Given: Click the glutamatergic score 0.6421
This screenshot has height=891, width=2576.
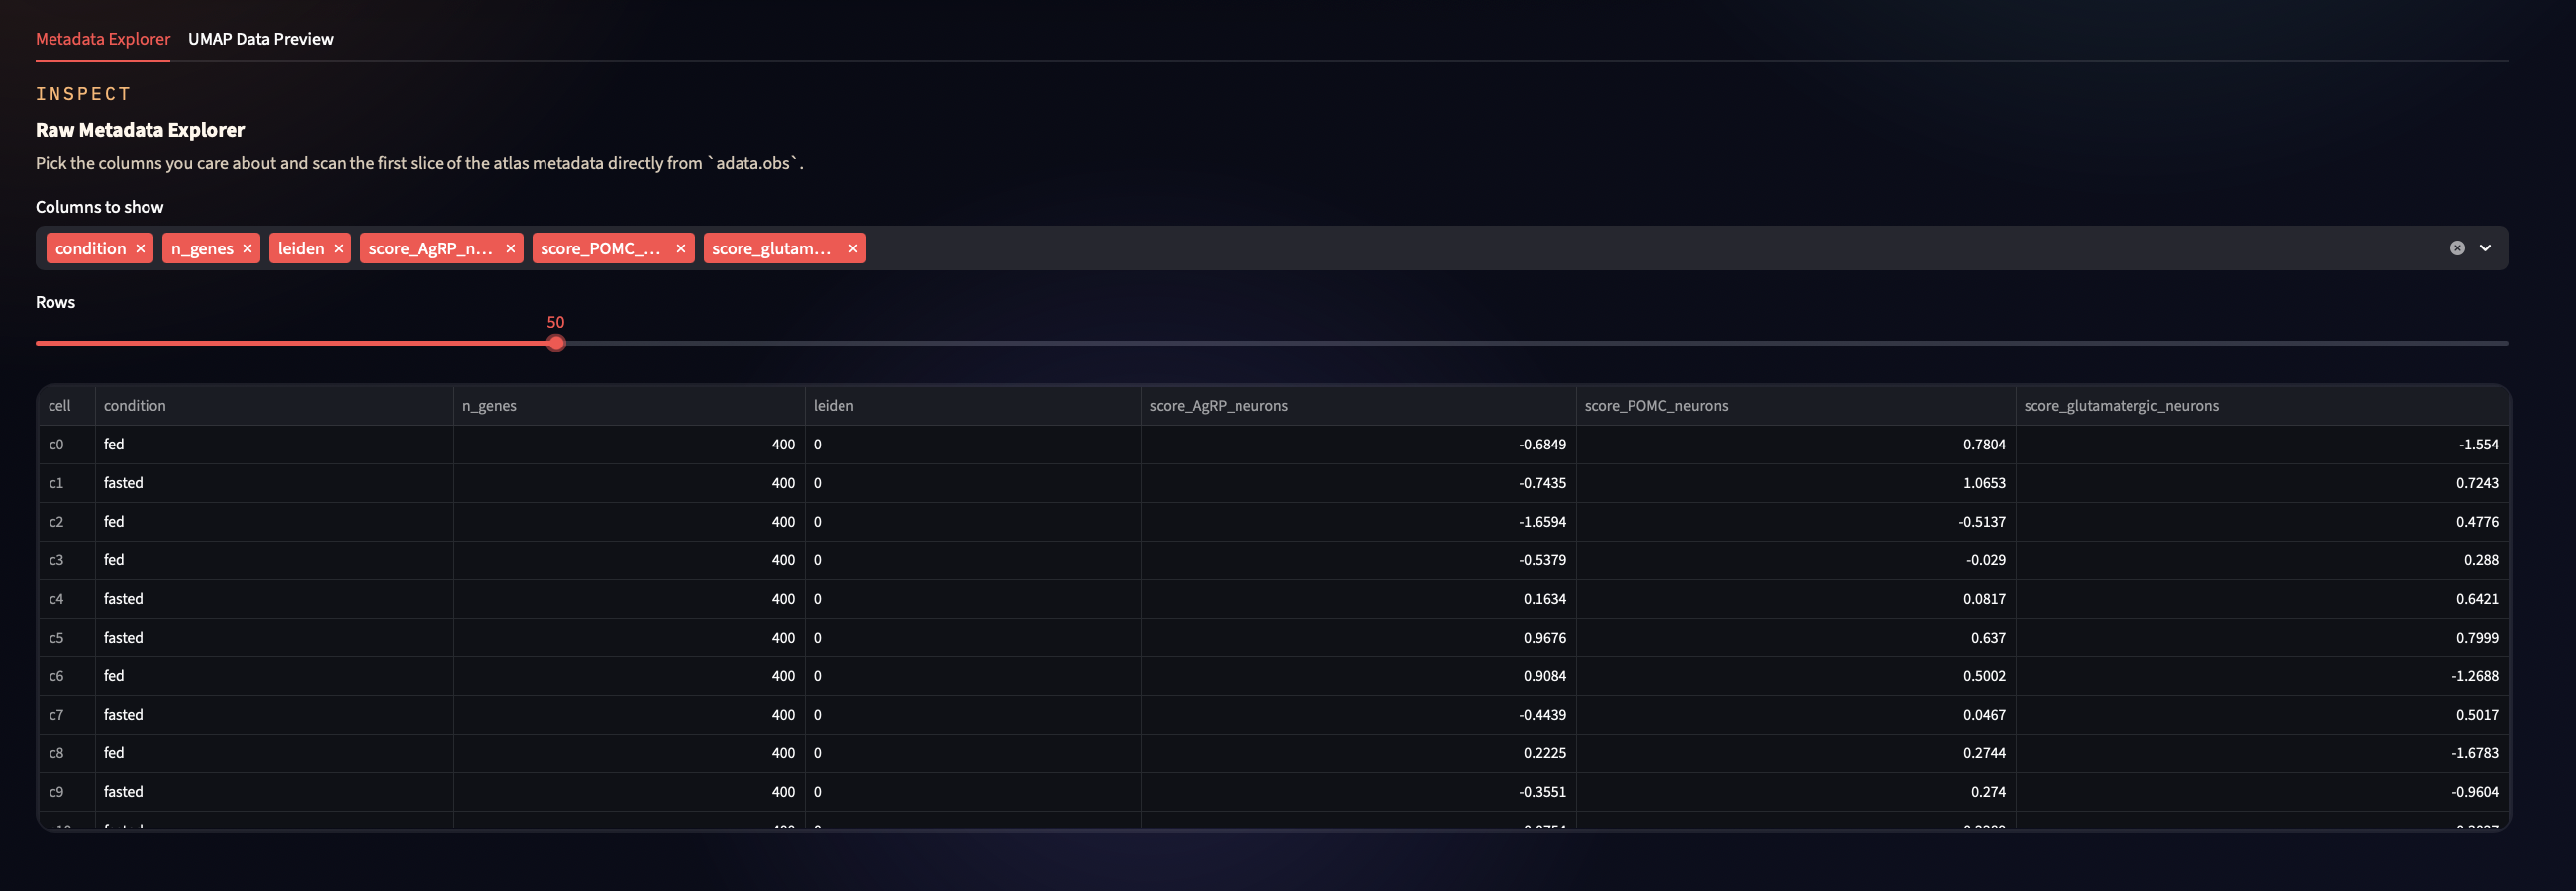Looking at the screenshot, I should (2262, 599).
